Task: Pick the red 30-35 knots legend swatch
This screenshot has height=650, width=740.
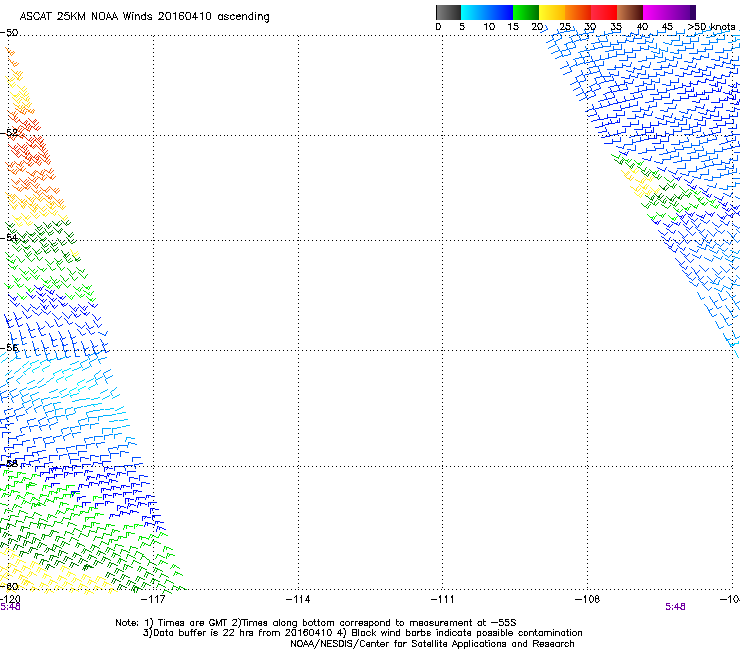Action: pos(604,12)
